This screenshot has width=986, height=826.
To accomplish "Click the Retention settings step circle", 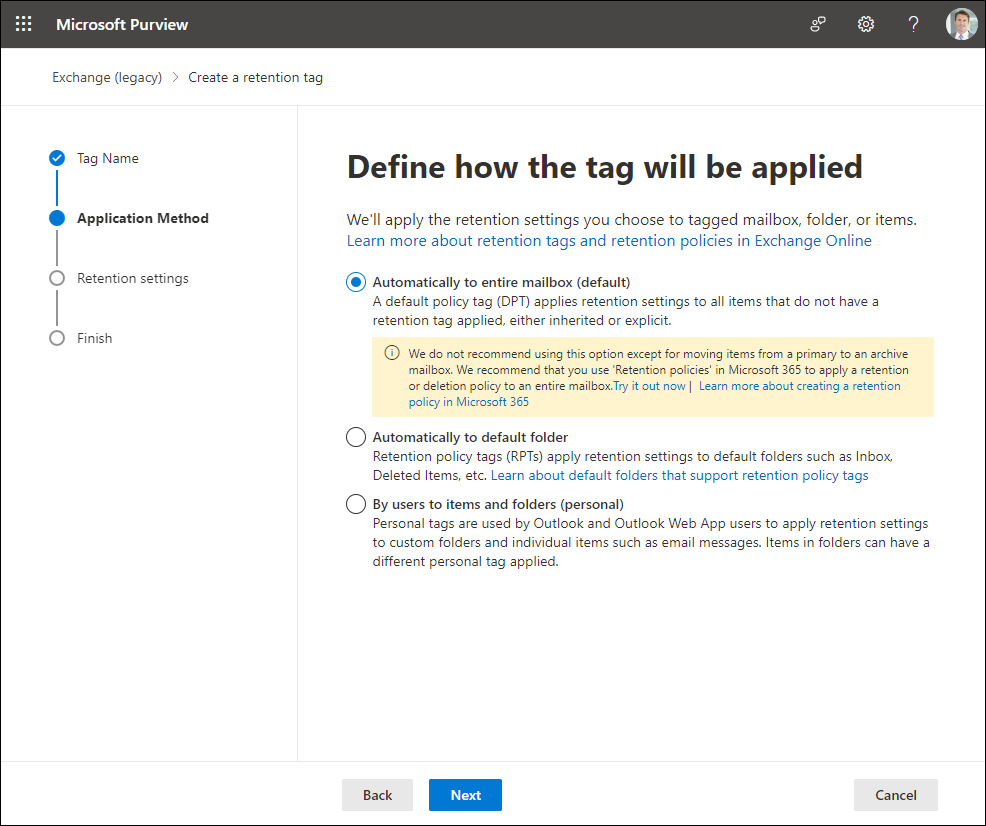I will (57, 278).
